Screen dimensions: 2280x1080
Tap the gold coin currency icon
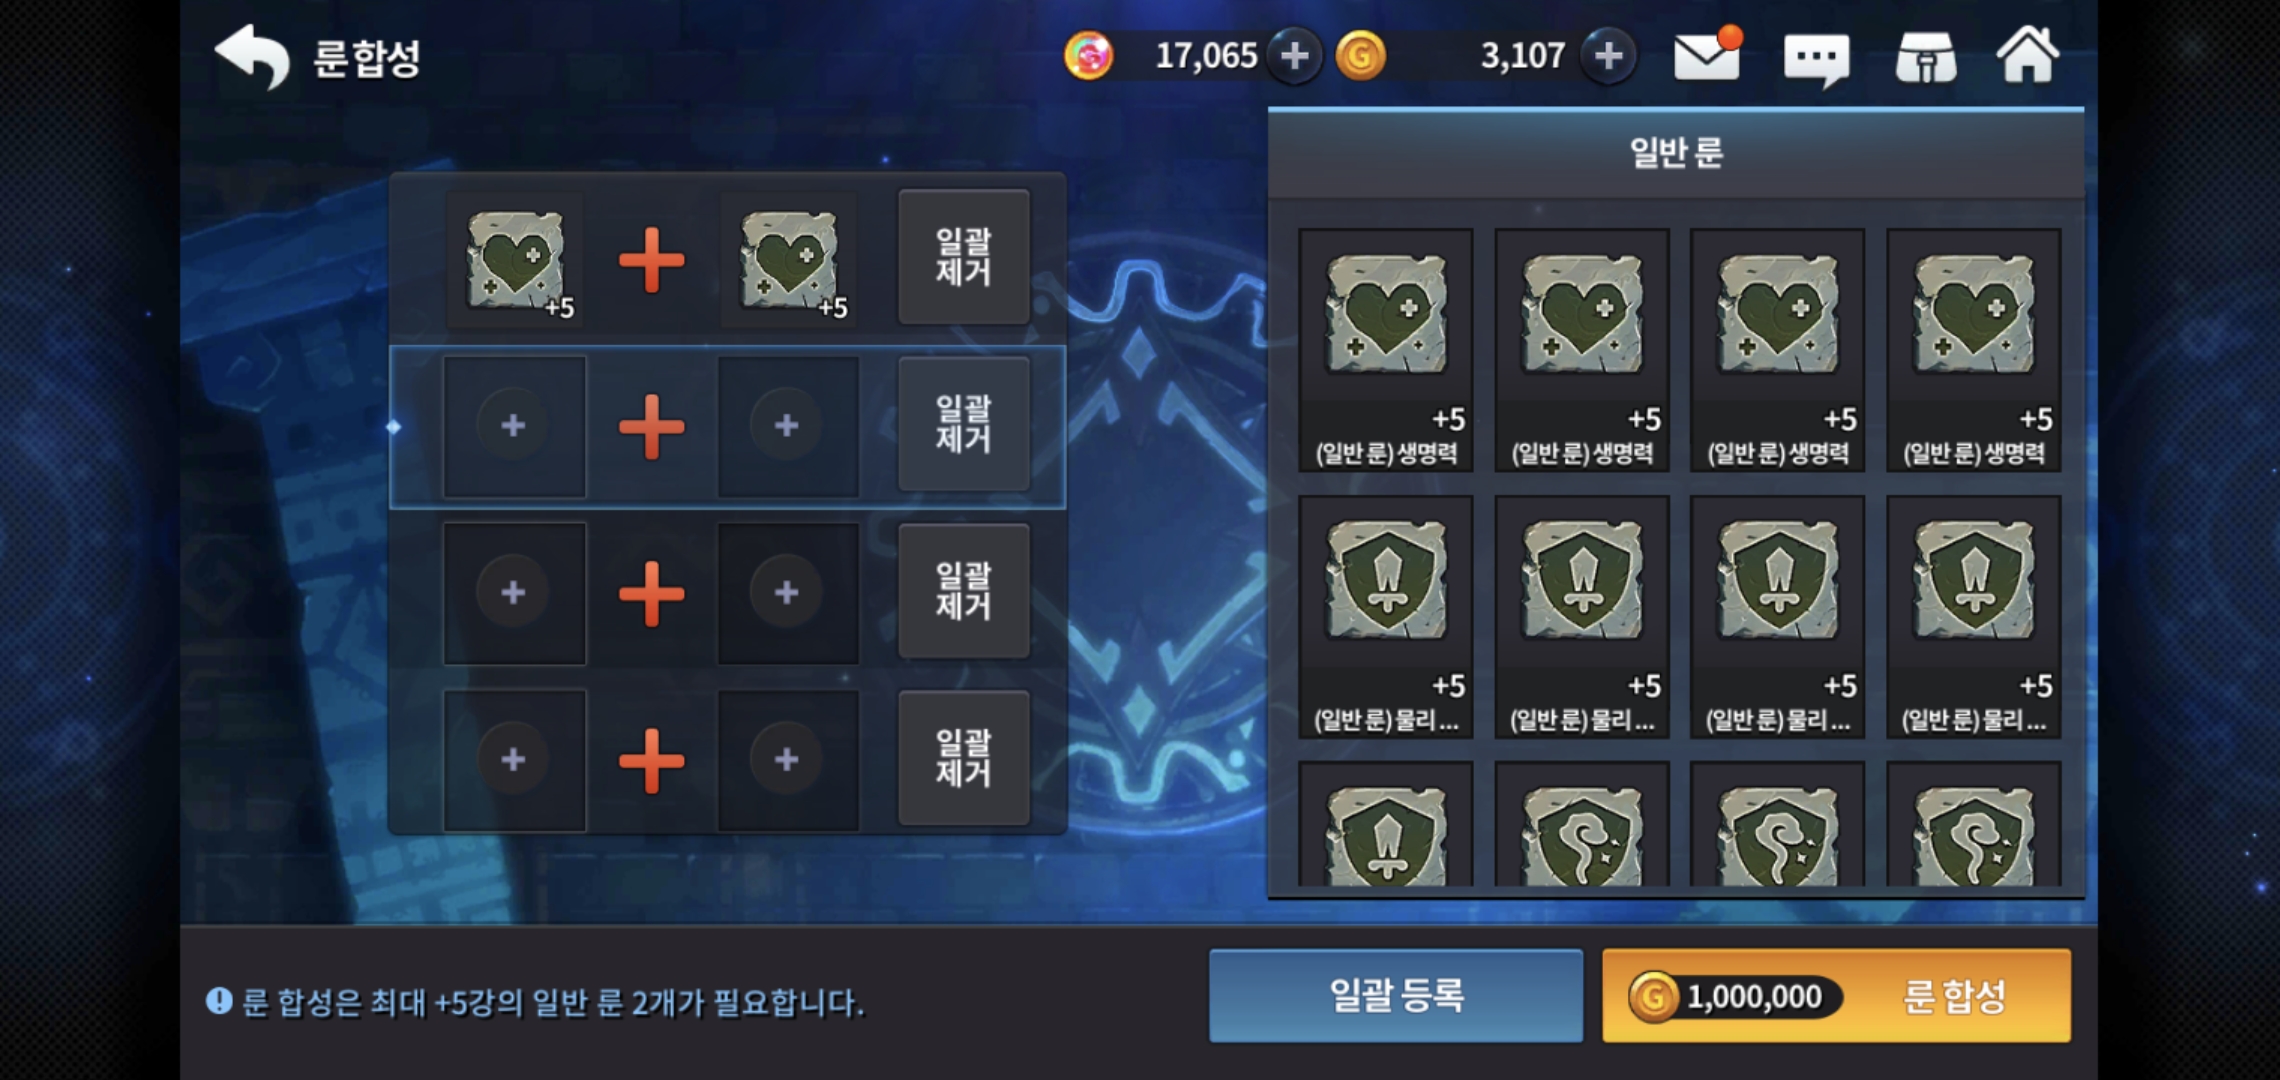(1360, 56)
